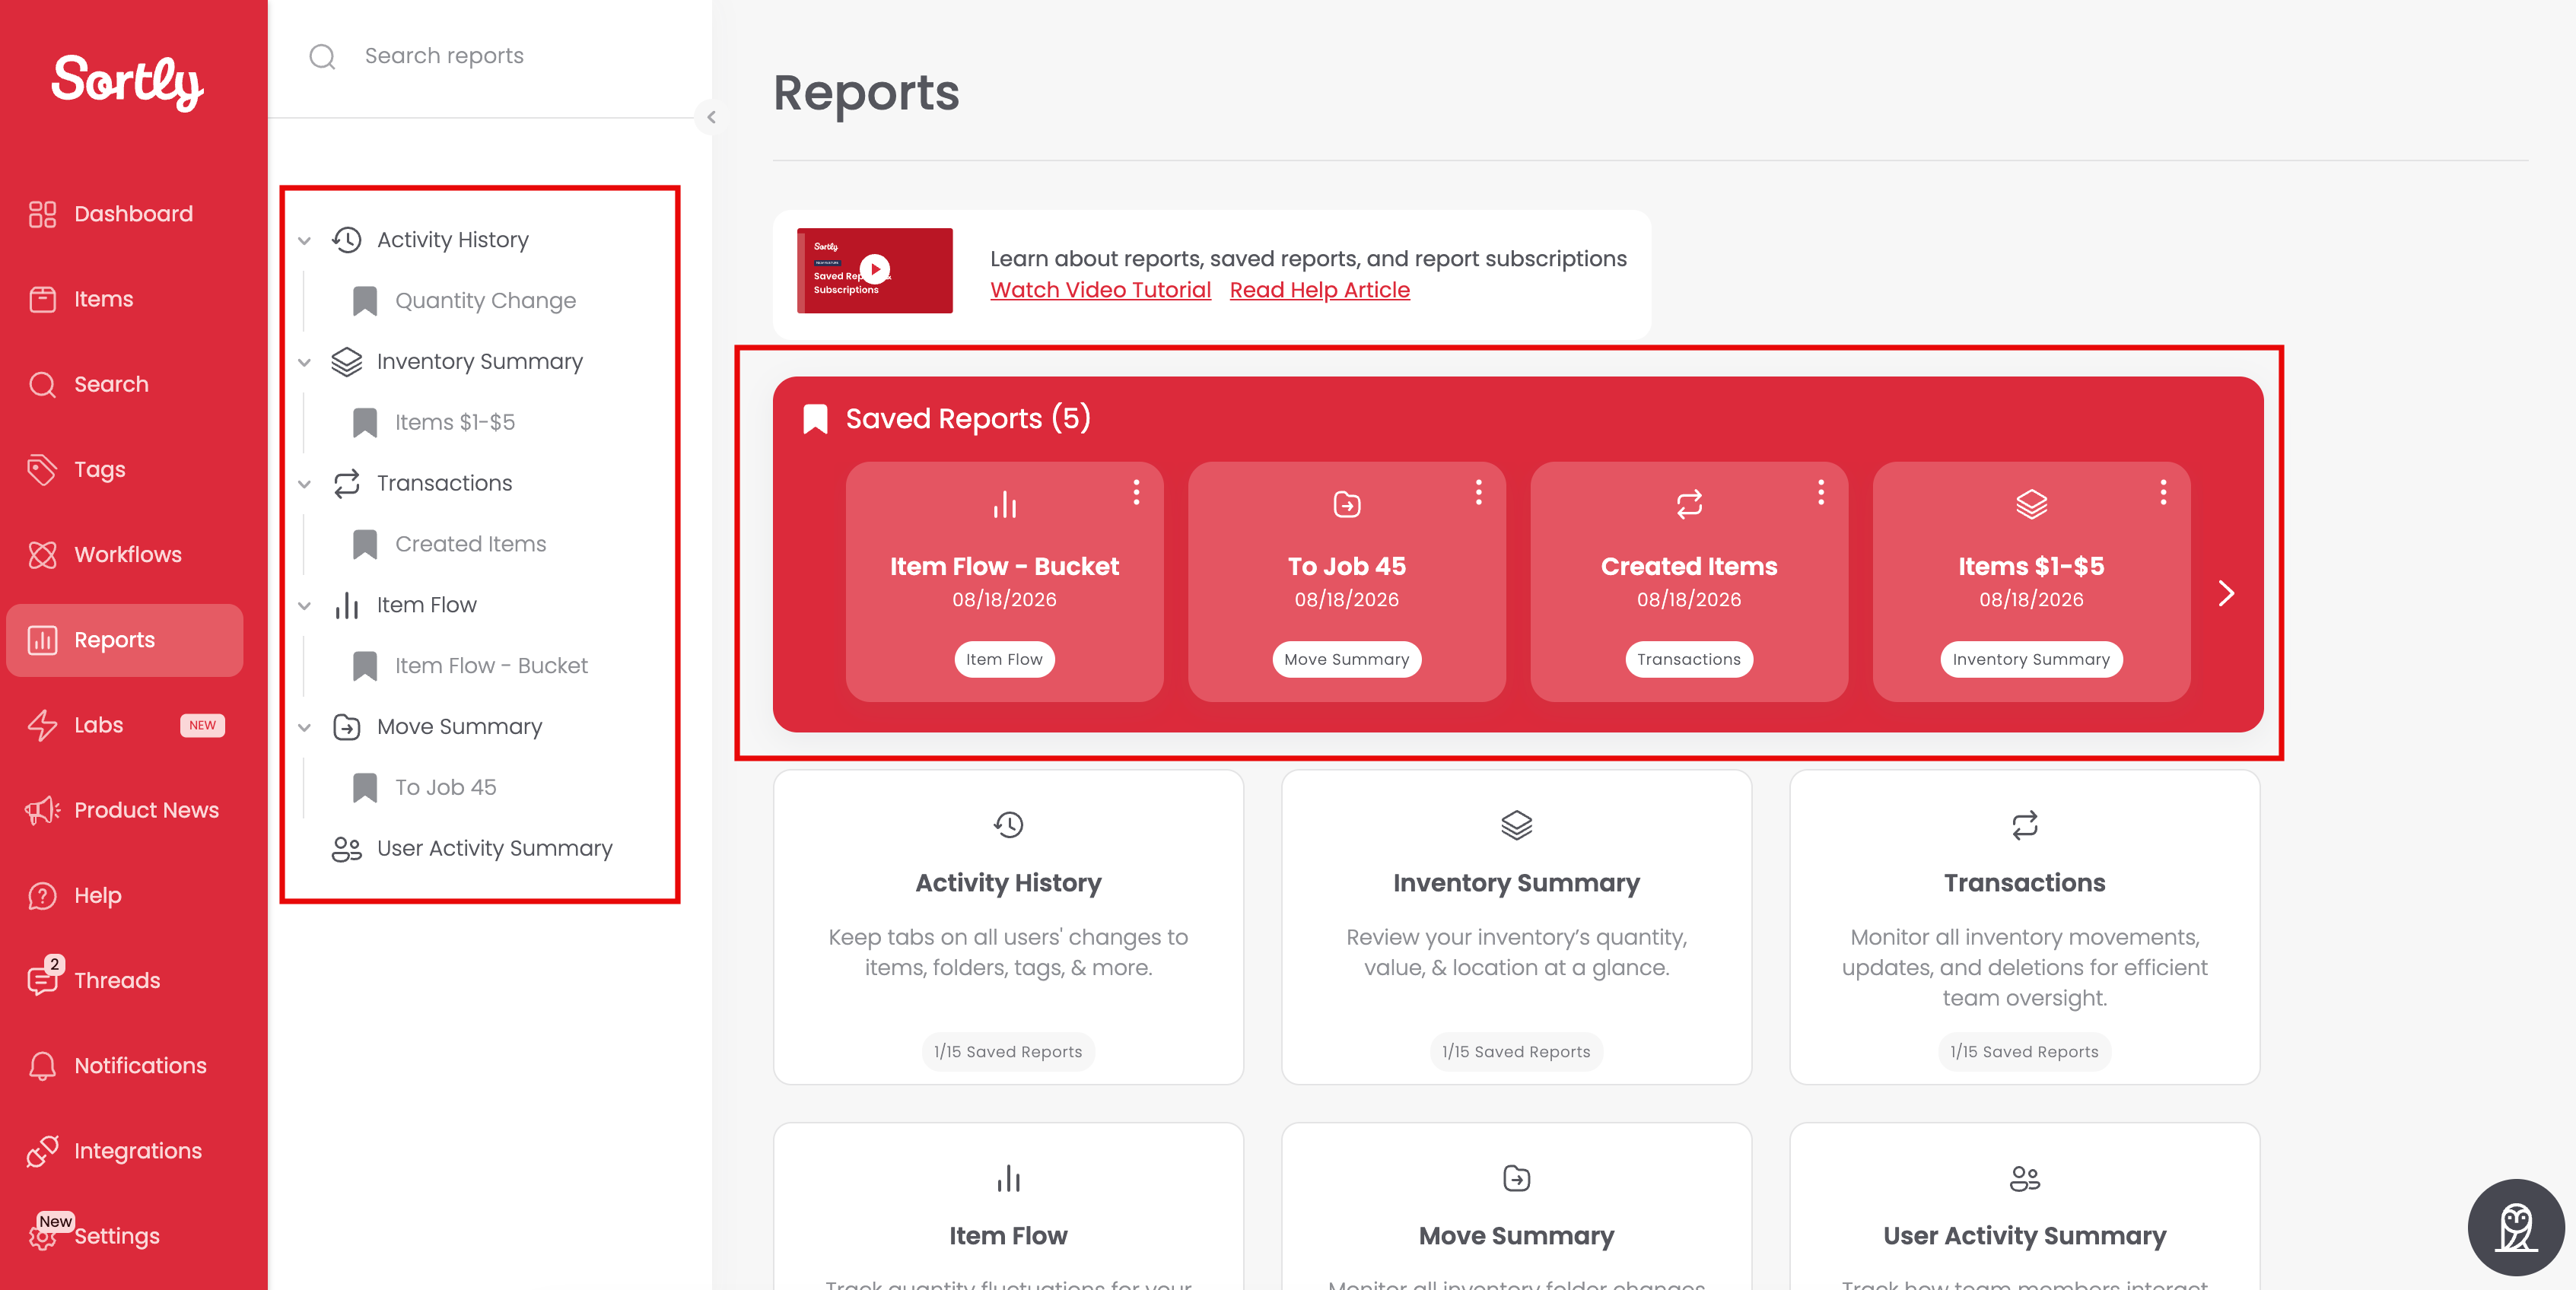Open the Dashboard page
Screen dimensions: 2576x1290
click(x=124, y=214)
